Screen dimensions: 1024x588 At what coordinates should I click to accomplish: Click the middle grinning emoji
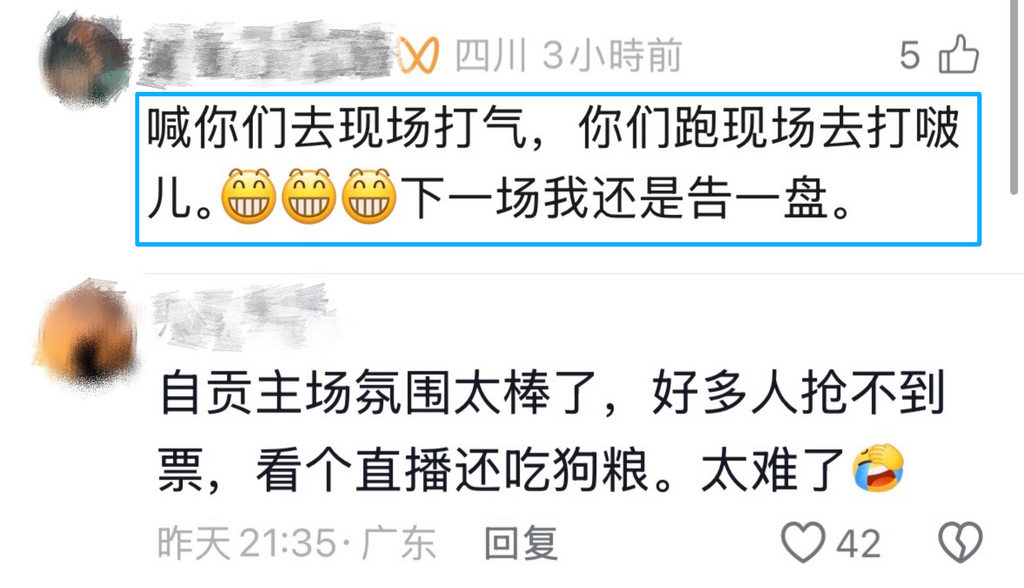pyautogui.click(x=309, y=196)
